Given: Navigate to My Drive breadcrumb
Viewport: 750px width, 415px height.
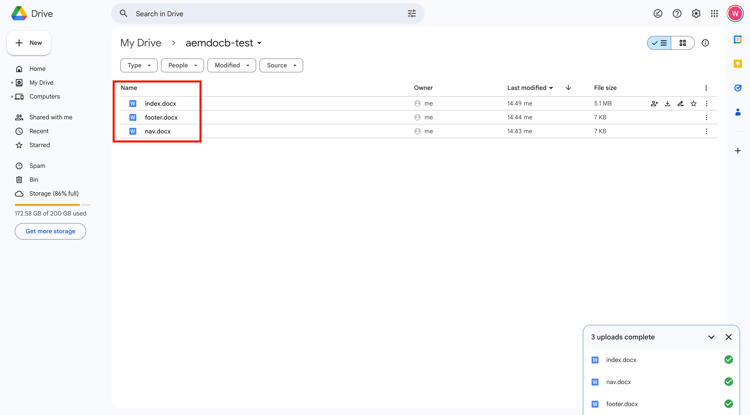Looking at the screenshot, I should [x=141, y=43].
